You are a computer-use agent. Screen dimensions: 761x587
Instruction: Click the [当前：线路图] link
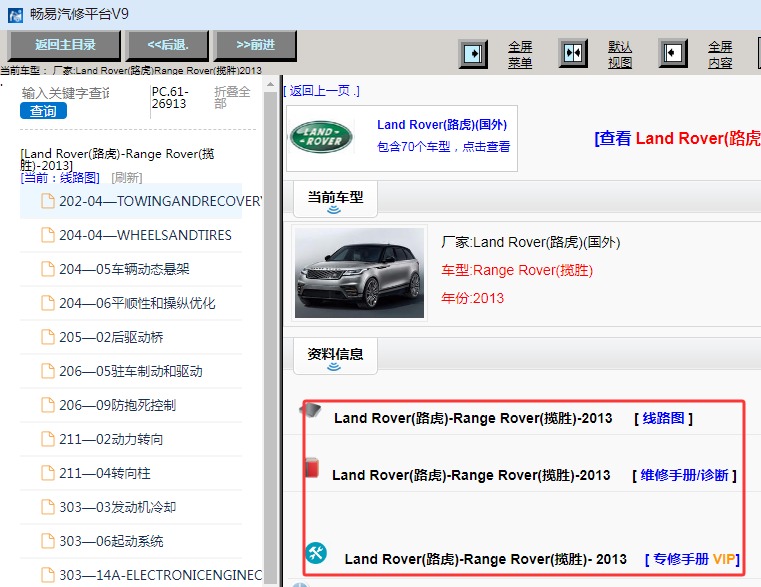click(x=60, y=178)
